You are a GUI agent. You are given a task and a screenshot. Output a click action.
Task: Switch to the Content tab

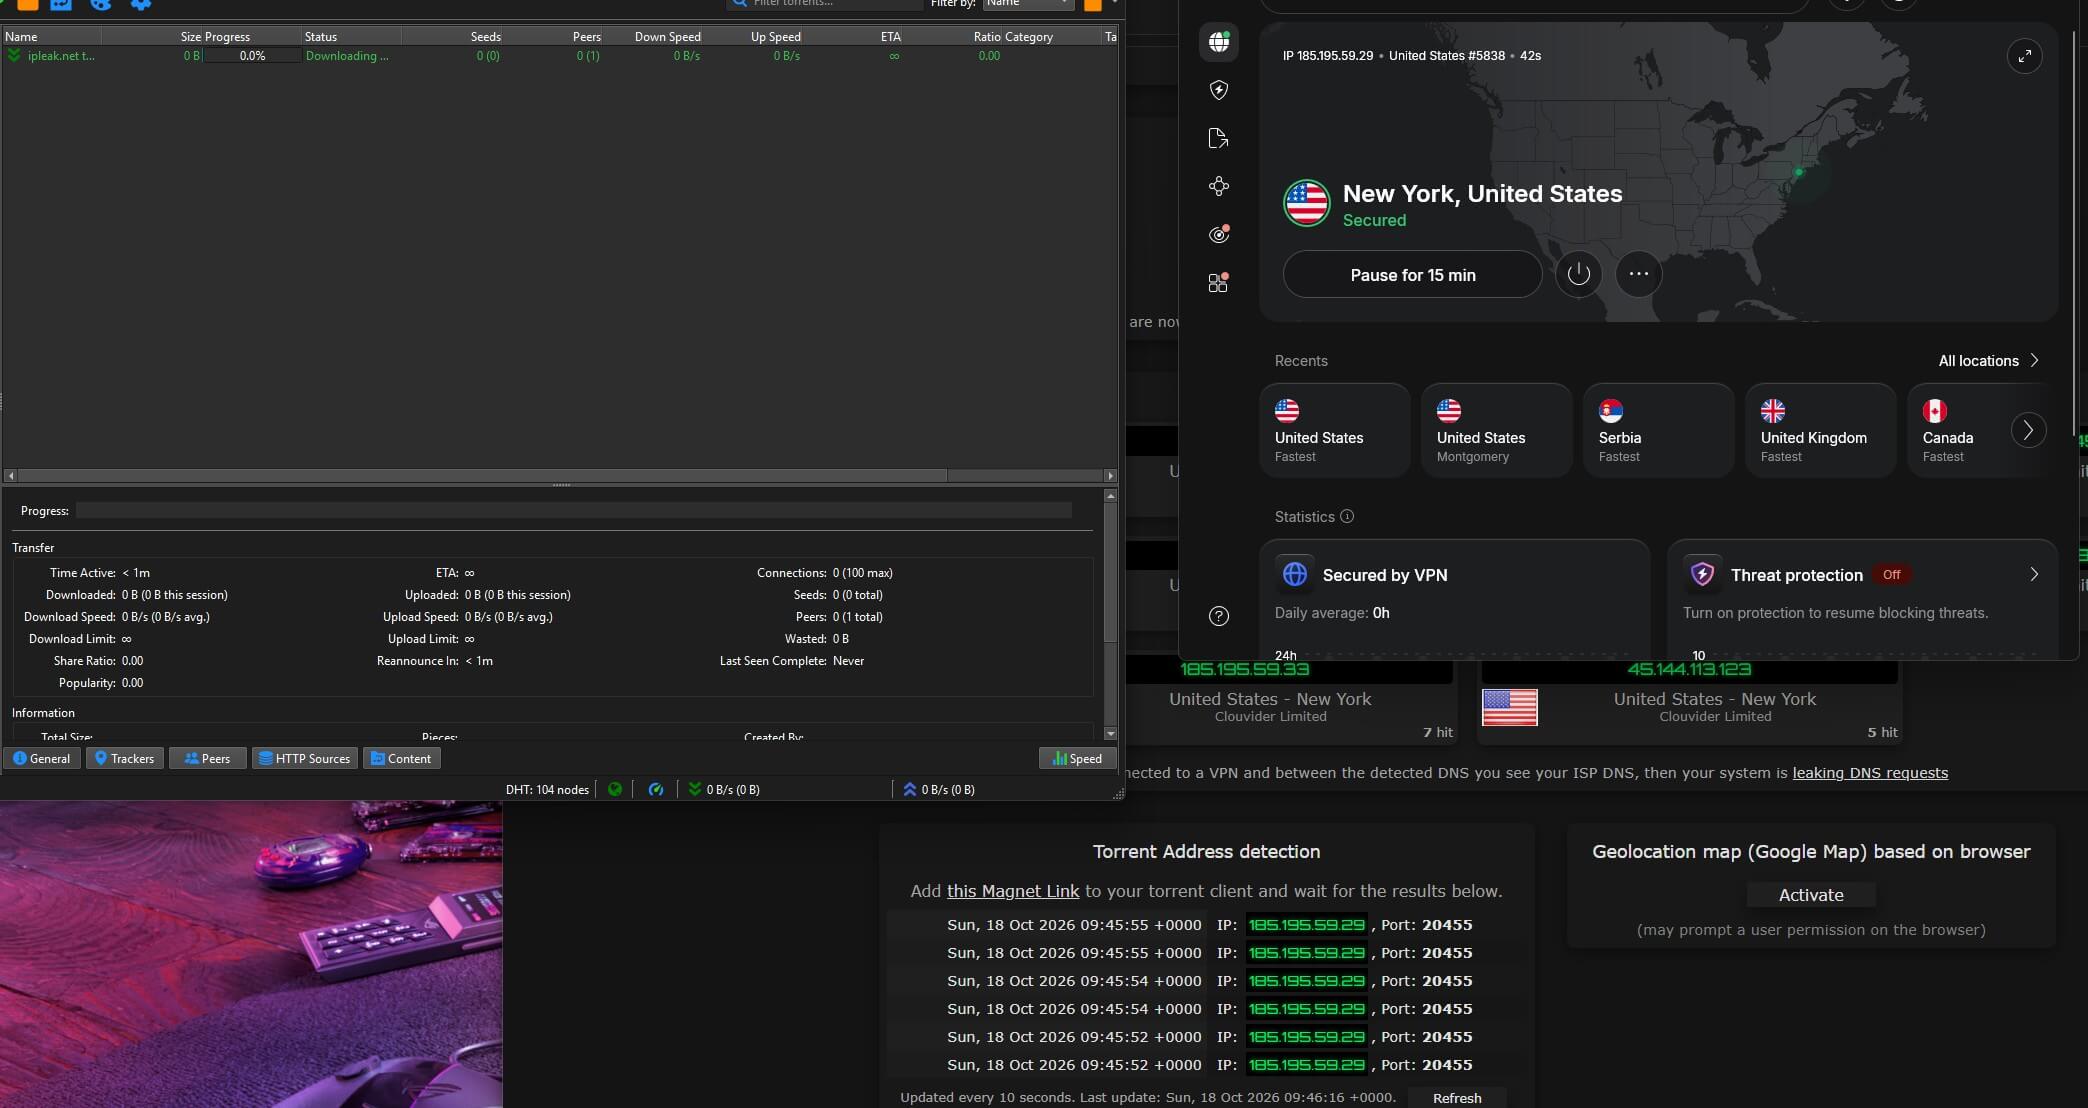click(401, 759)
